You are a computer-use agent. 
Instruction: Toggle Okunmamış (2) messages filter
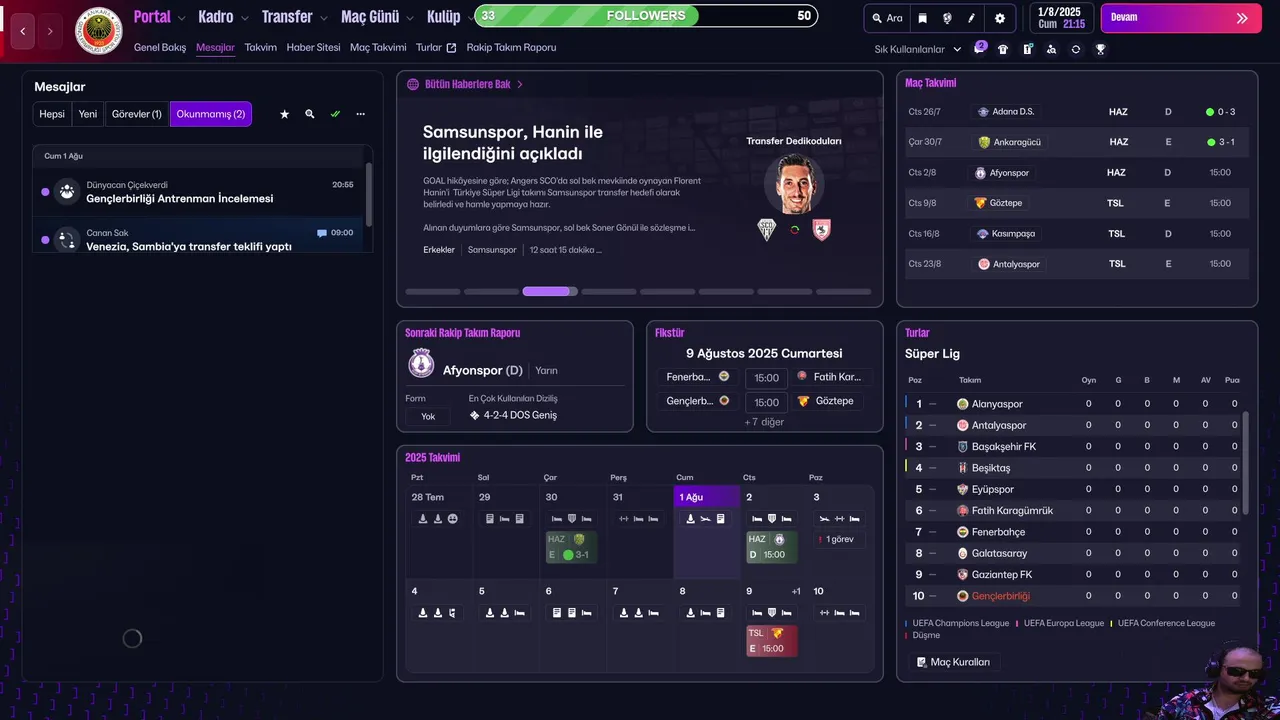pyautogui.click(x=211, y=114)
